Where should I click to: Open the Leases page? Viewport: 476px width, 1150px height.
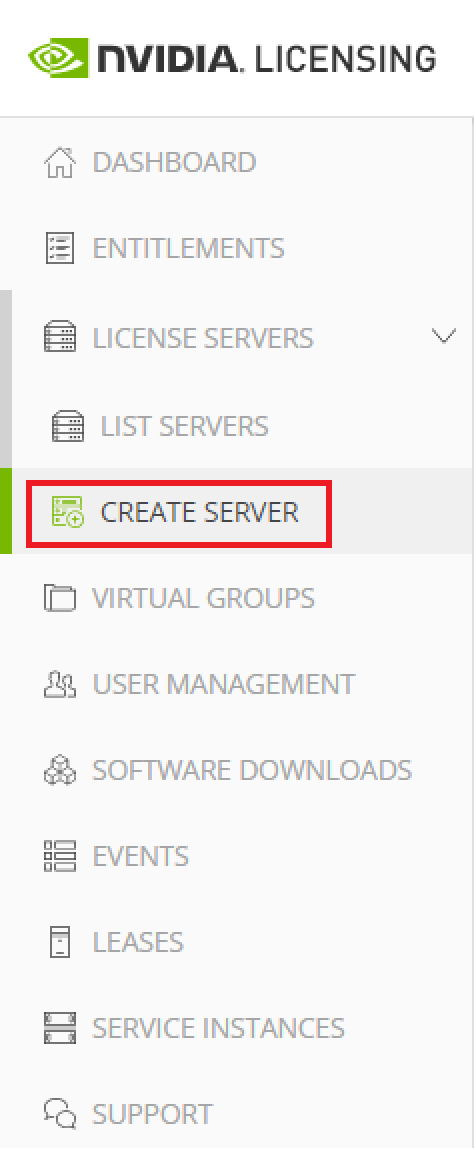pyautogui.click(x=138, y=942)
